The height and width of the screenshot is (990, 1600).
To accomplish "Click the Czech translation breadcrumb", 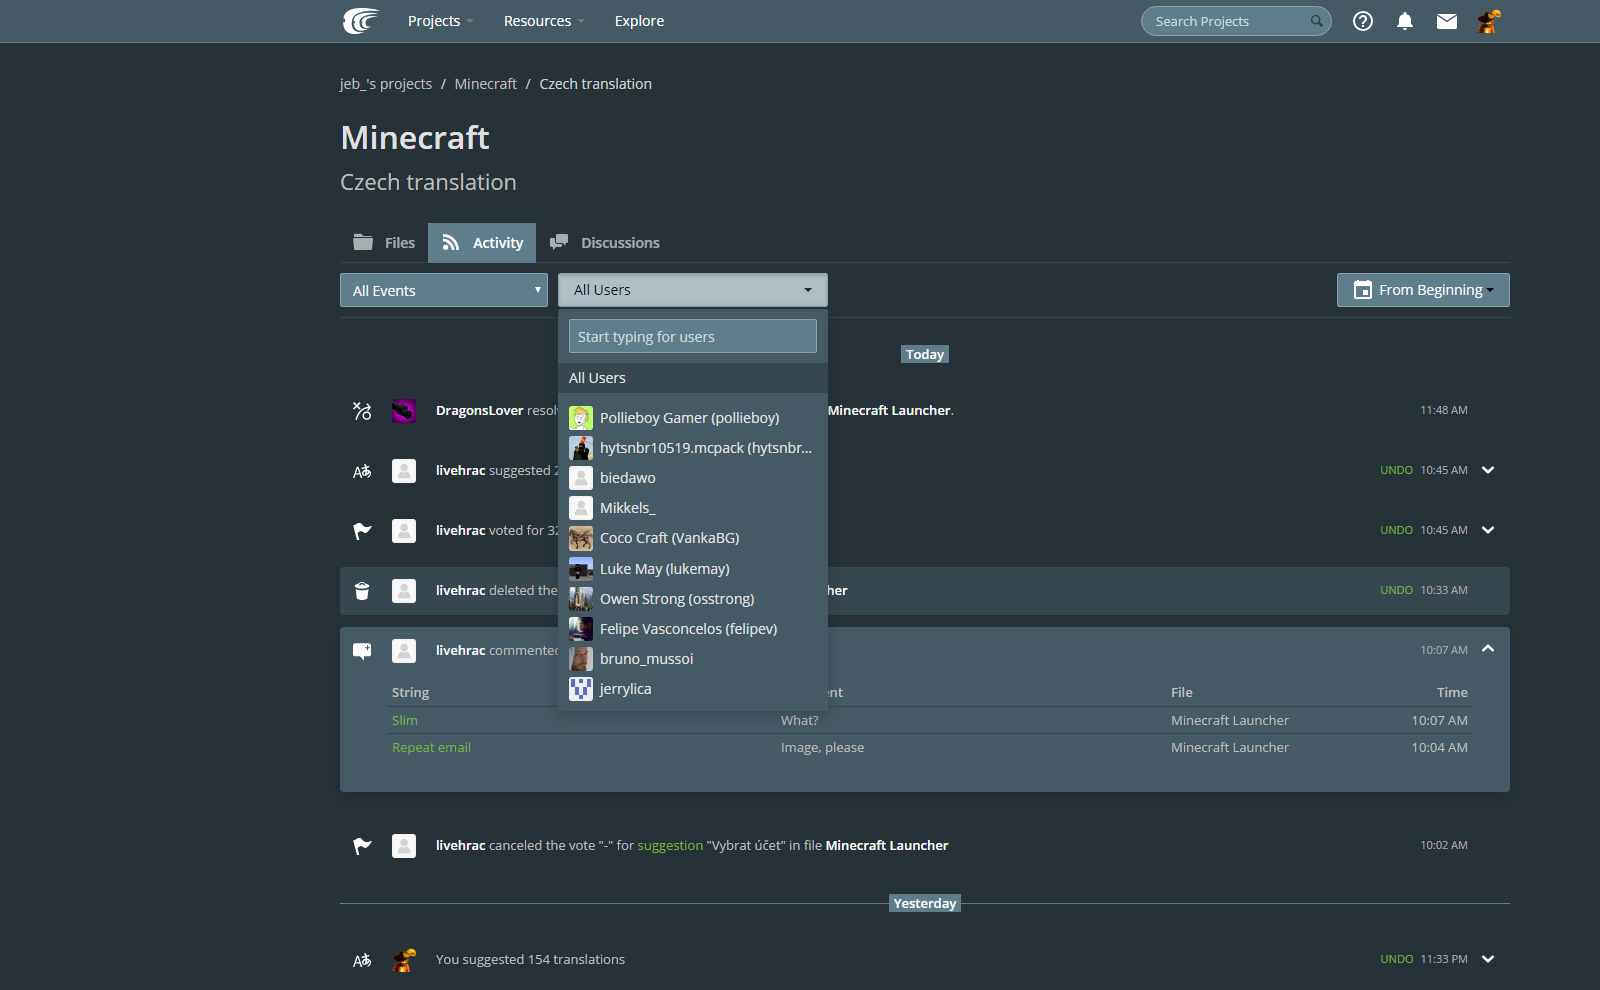I will coord(595,84).
